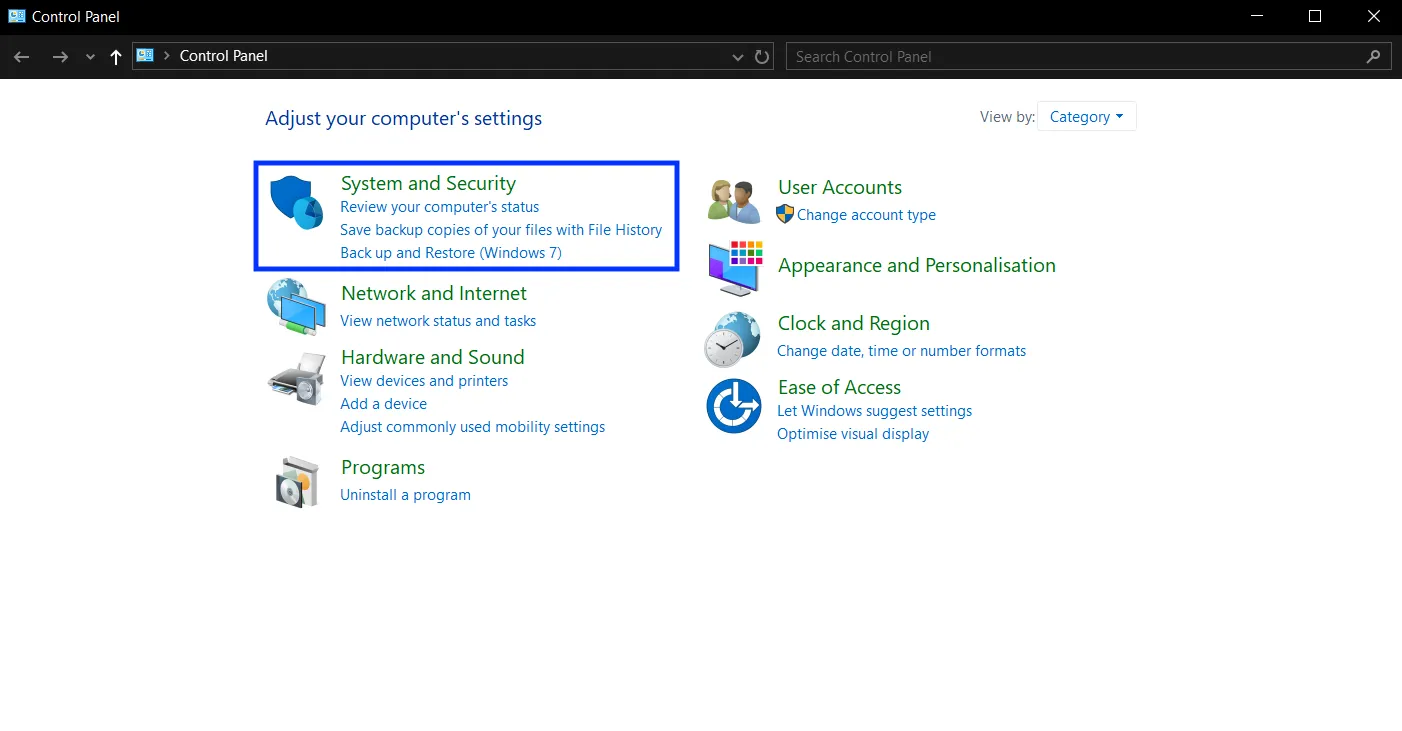Click the Control Panel icon in address bar

point(145,55)
